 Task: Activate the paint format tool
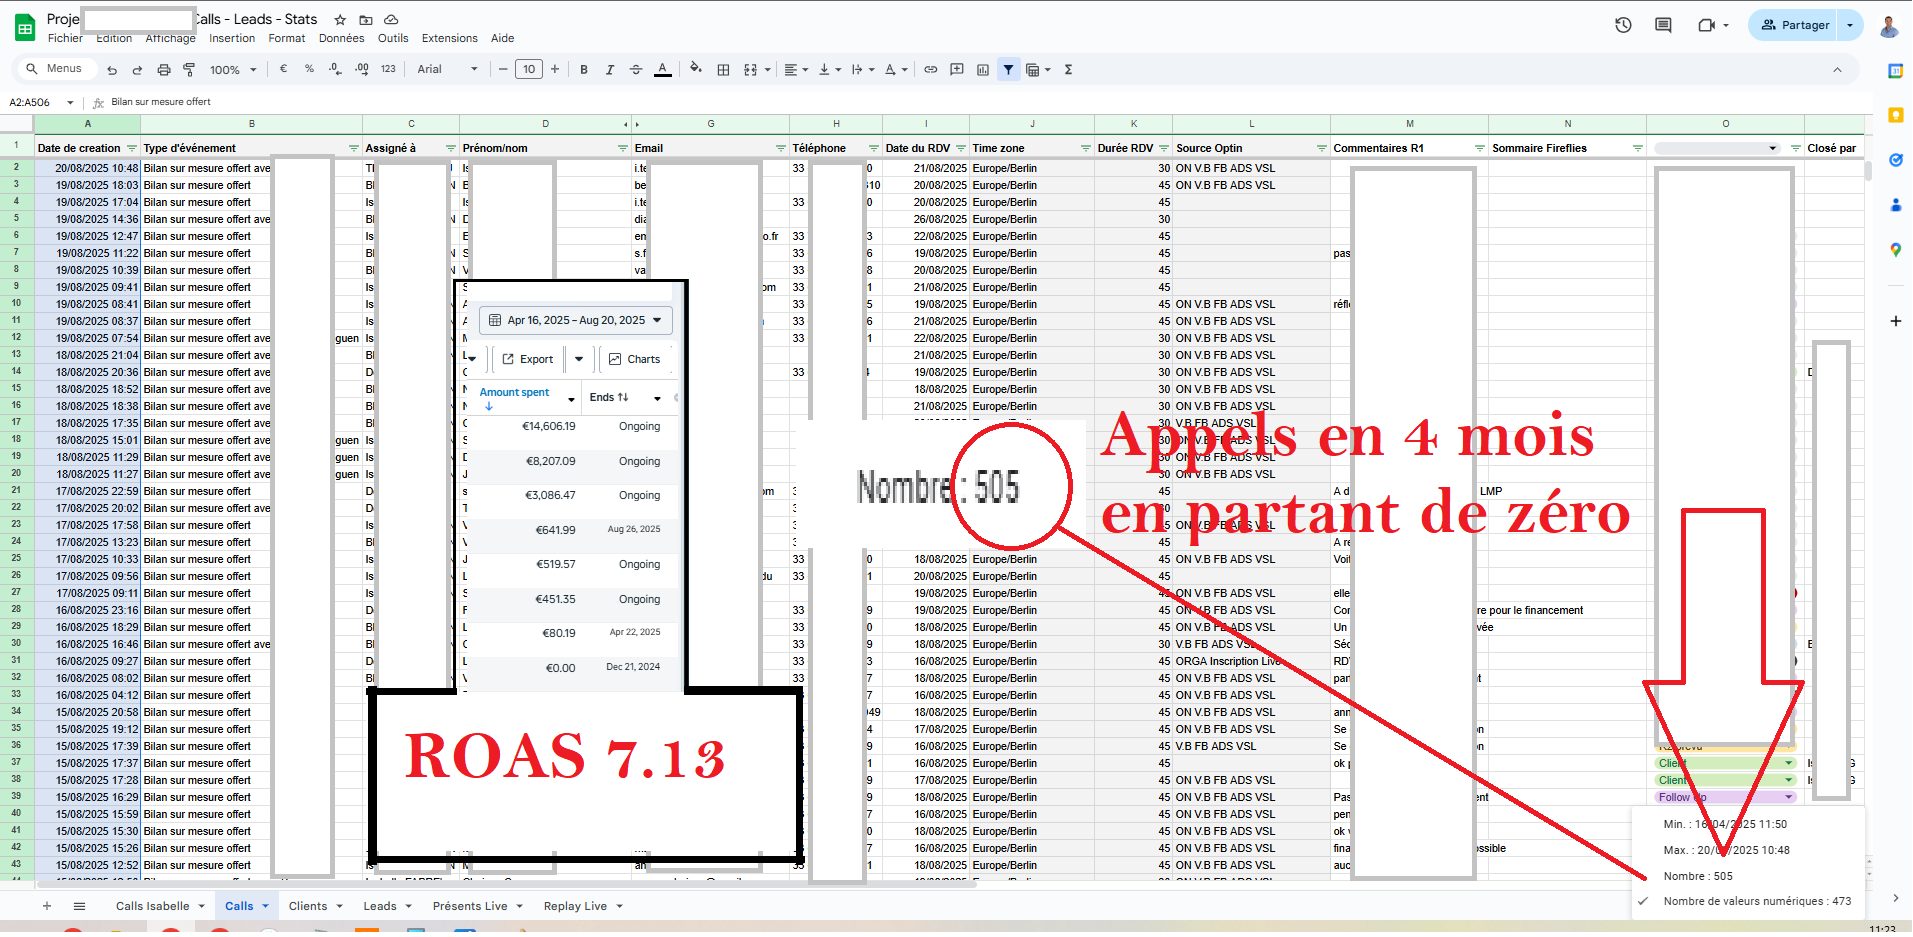click(x=189, y=70)
